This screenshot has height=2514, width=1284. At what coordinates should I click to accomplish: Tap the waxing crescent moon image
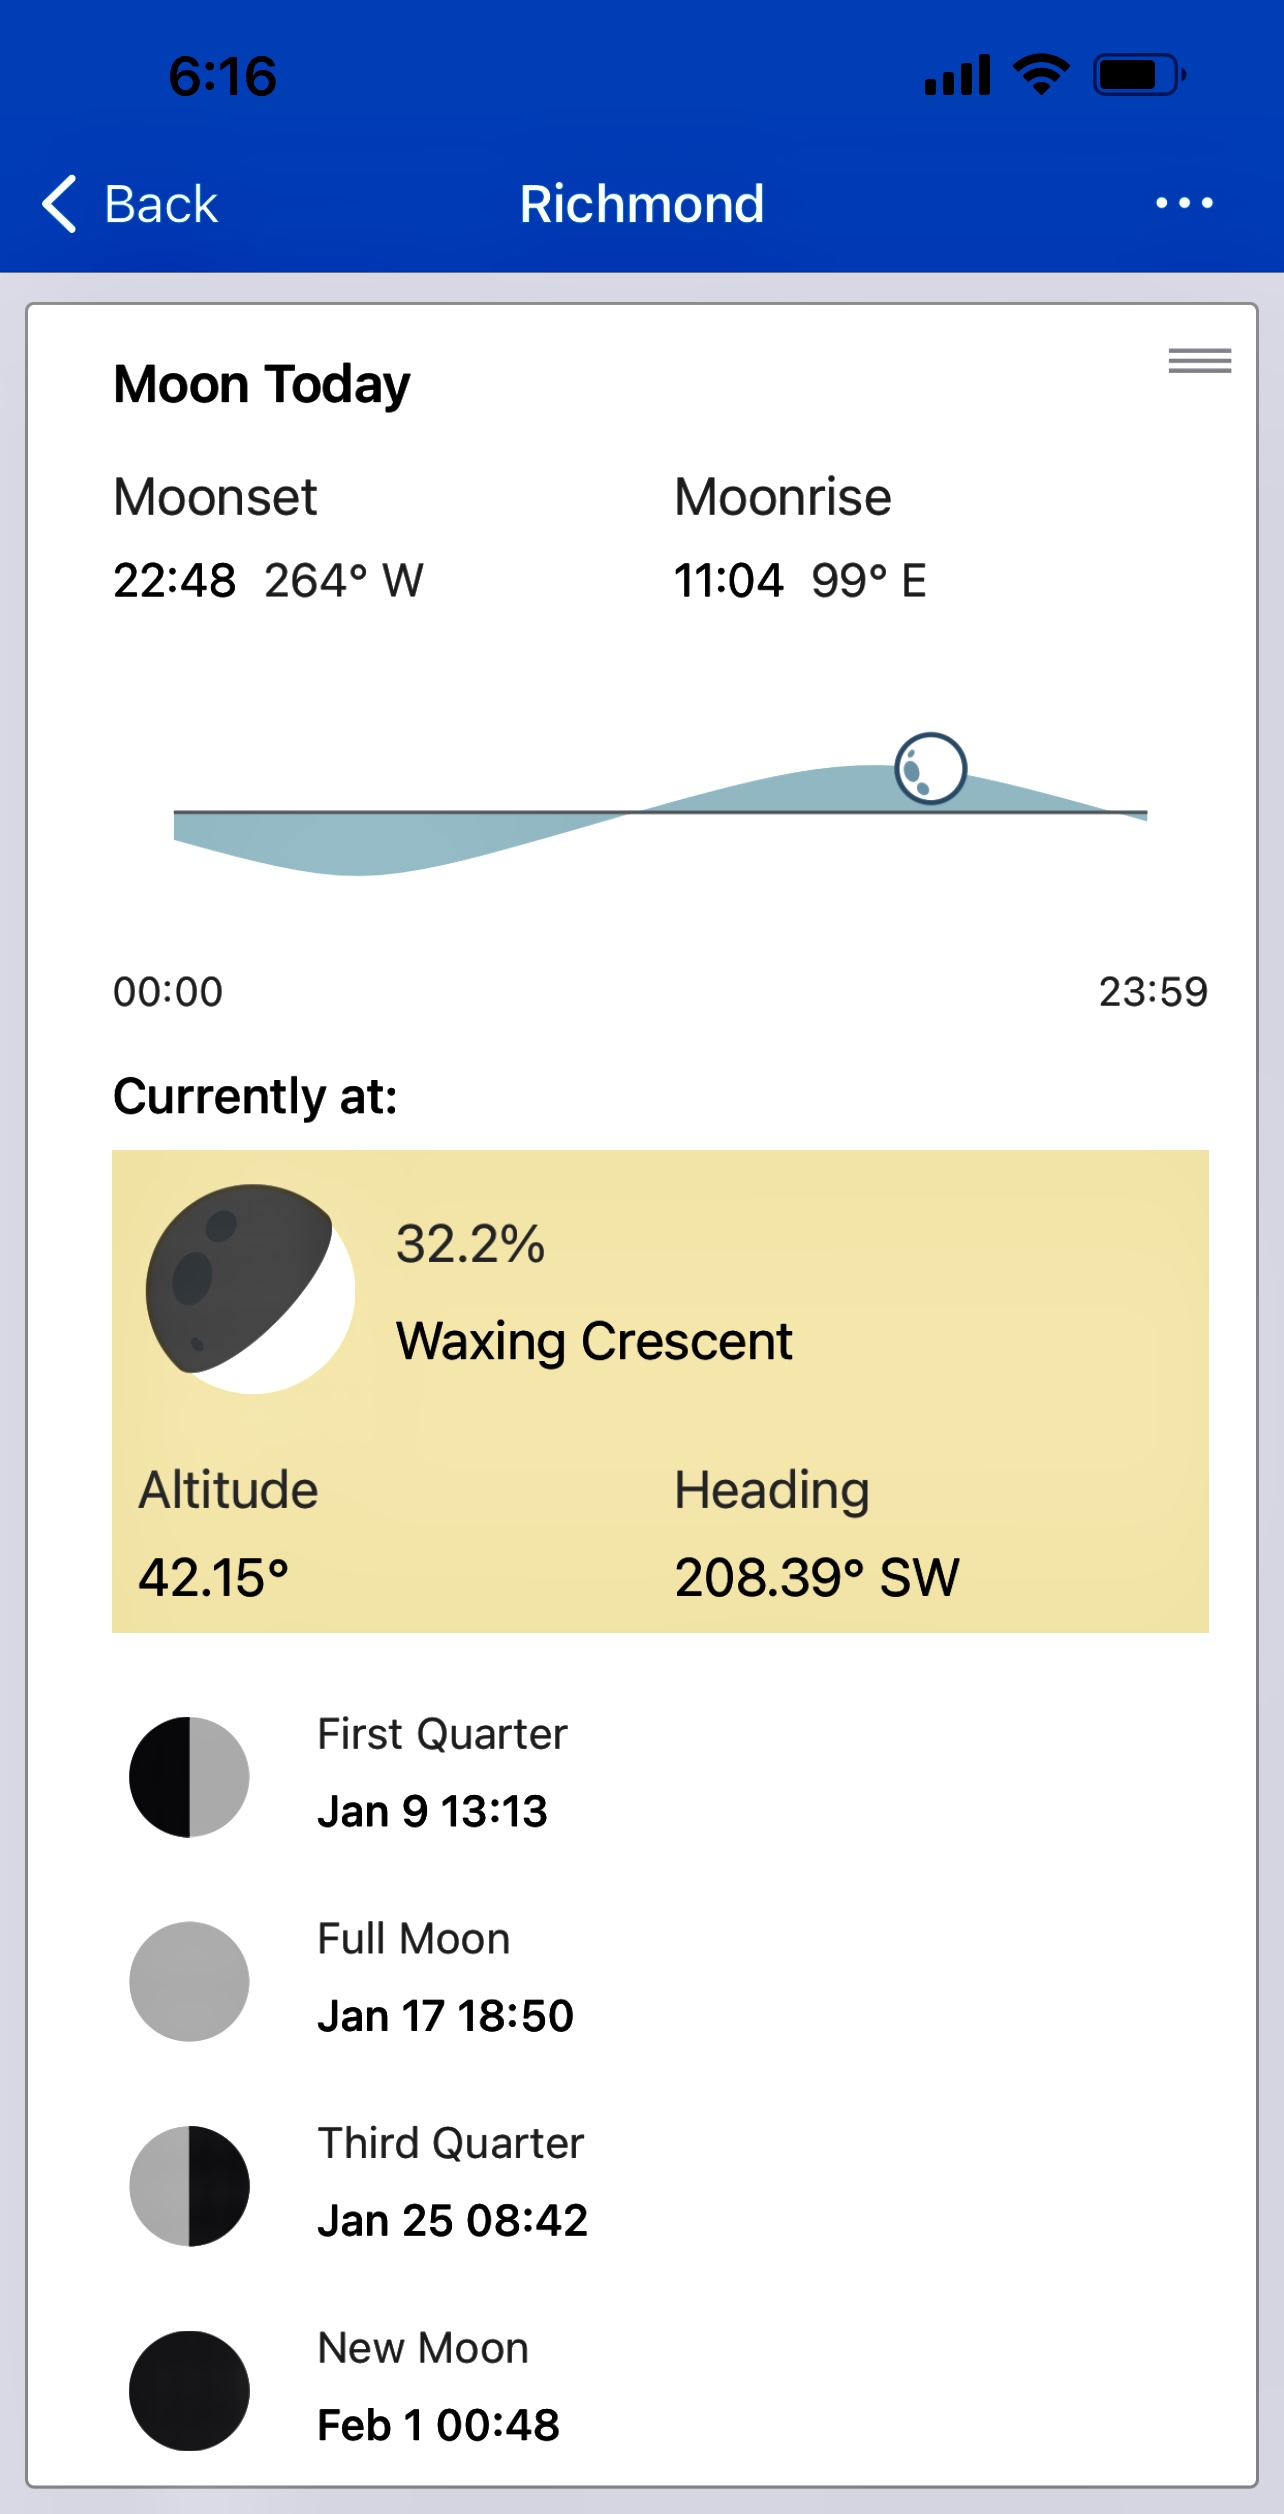tap(250, 1289)
